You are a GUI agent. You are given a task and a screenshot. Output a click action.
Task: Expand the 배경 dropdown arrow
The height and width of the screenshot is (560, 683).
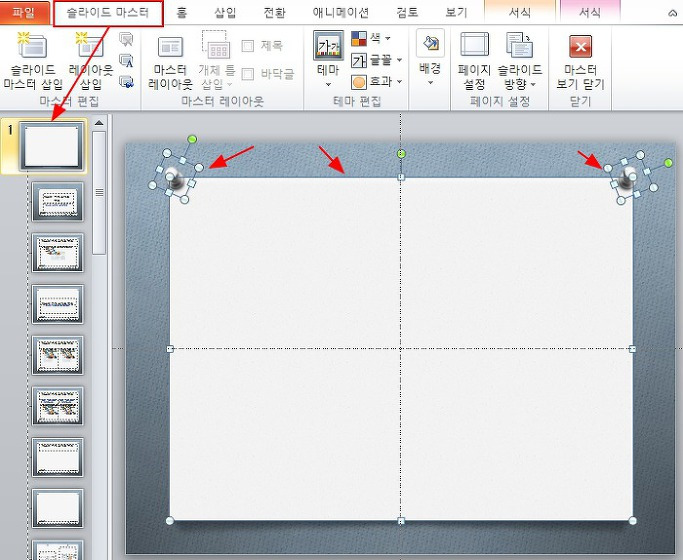430,82
